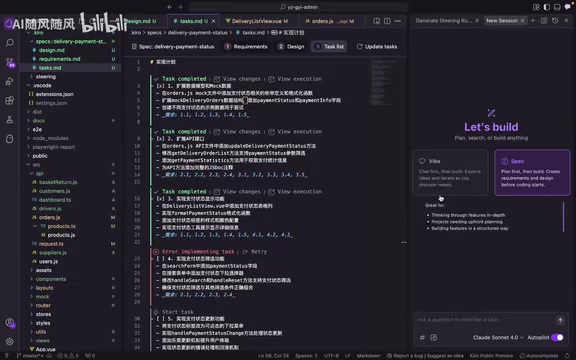
Task: Toggle checkbox for task 4 实现支付状态筛选功能
Action: point(160,259)
